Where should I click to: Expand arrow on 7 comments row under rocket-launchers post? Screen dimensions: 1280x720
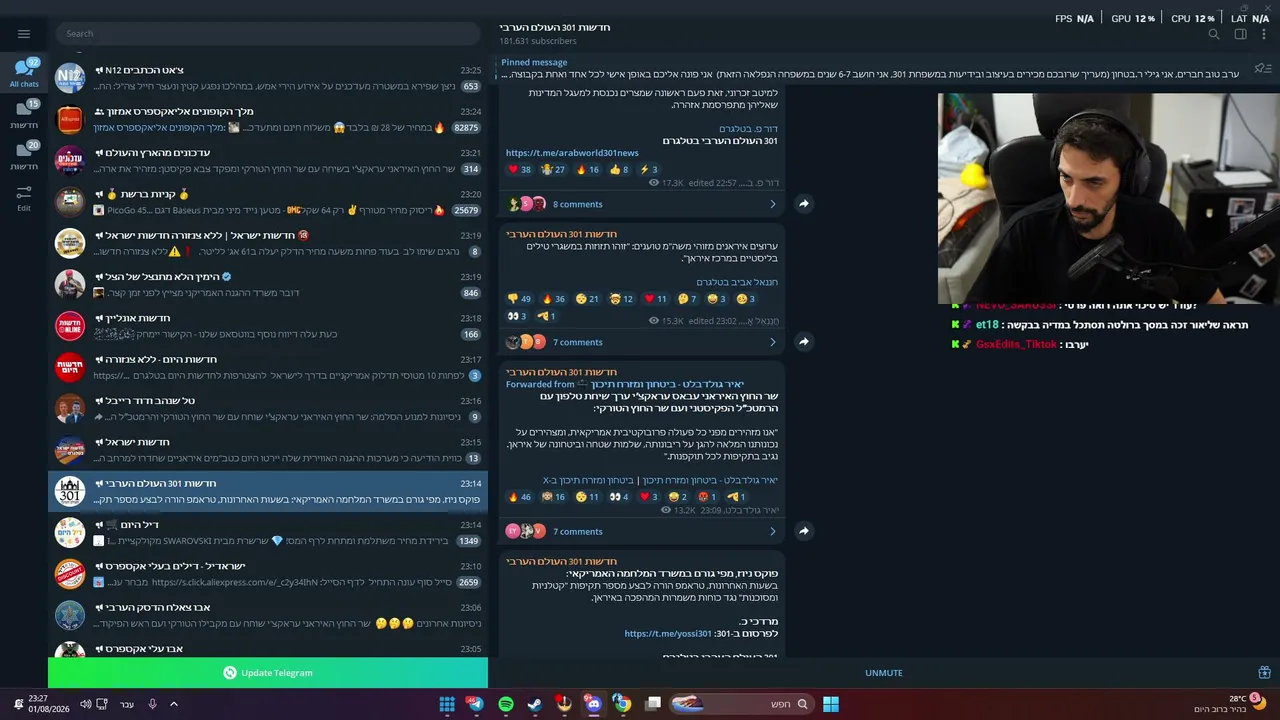pos(772,342)
